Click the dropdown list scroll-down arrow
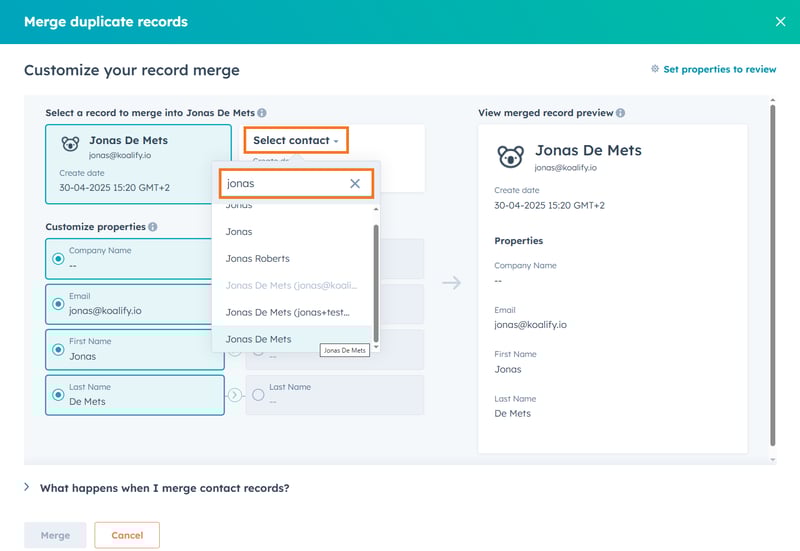 376,347
